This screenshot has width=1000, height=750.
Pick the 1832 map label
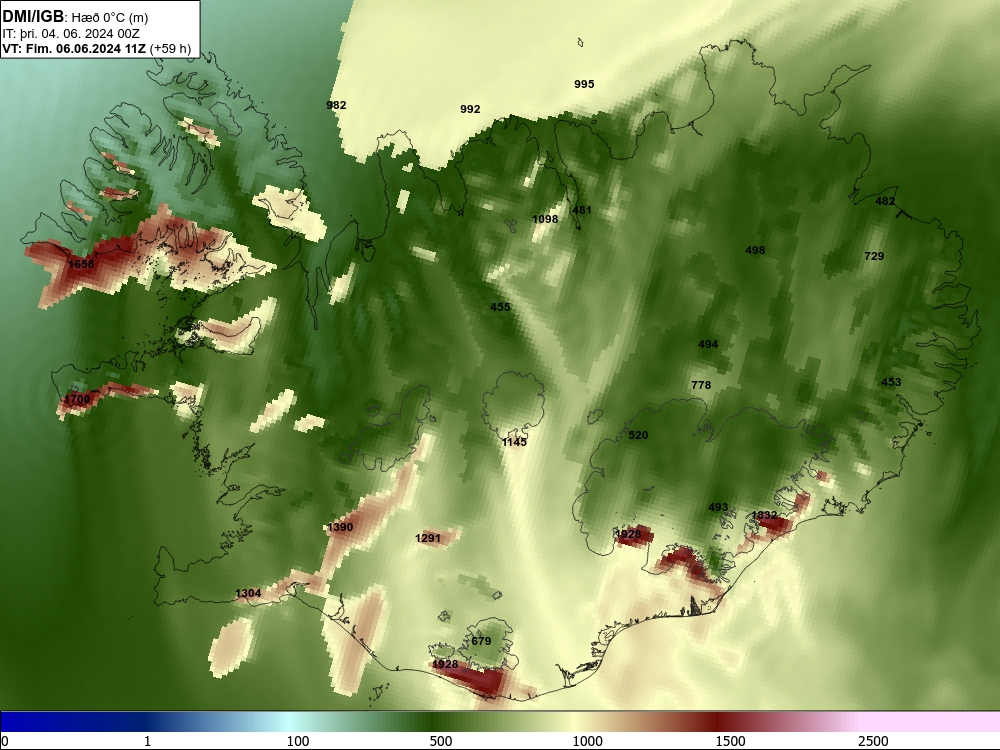(x=764, y=515)
